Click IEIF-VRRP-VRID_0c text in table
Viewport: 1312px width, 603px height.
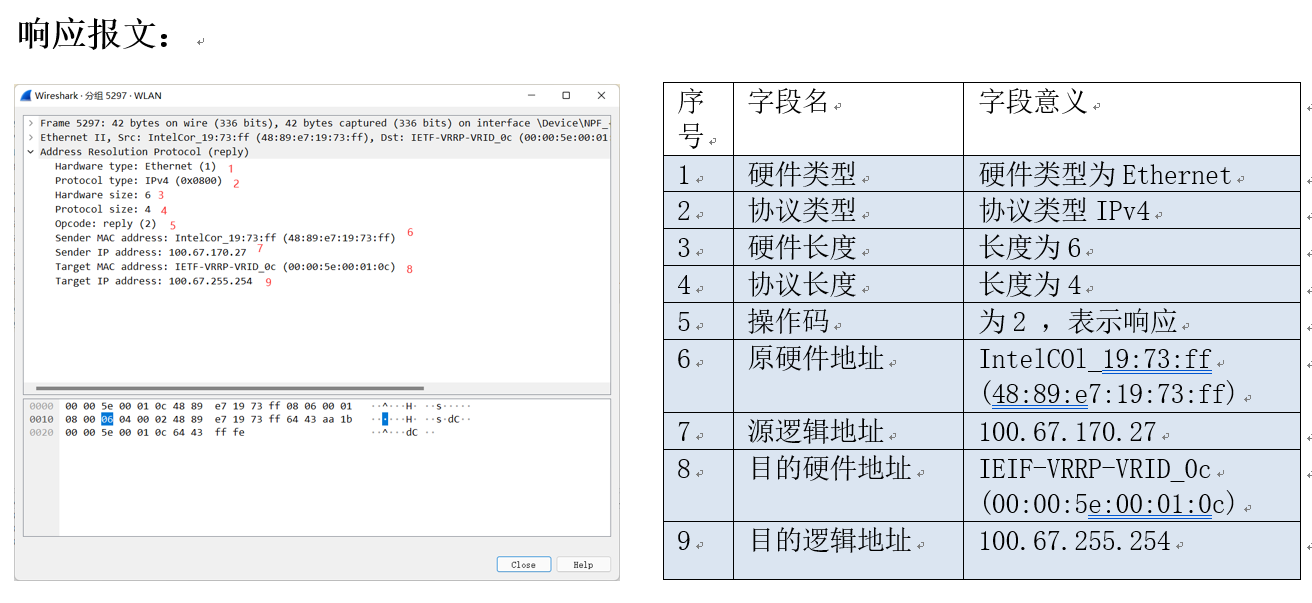pyautogui.click(x=1095, y=469)
